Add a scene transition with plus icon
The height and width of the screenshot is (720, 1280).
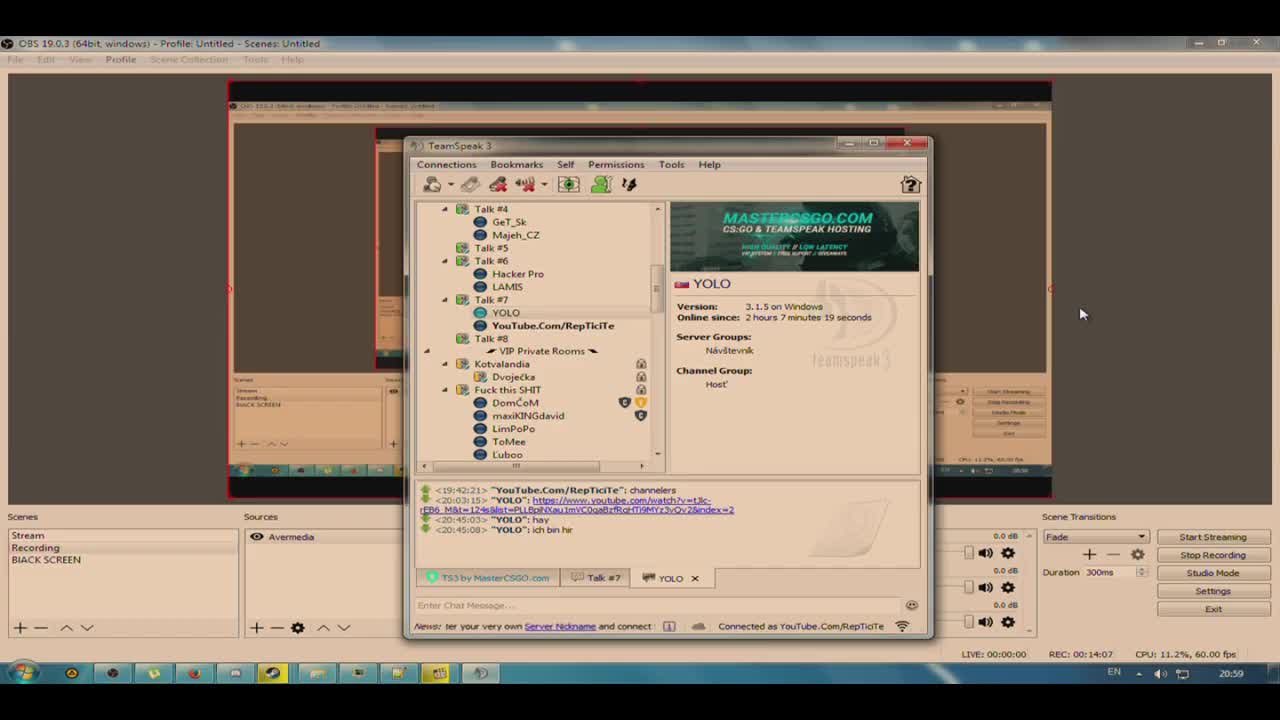pyautogui.click(x=1089, y=554)
